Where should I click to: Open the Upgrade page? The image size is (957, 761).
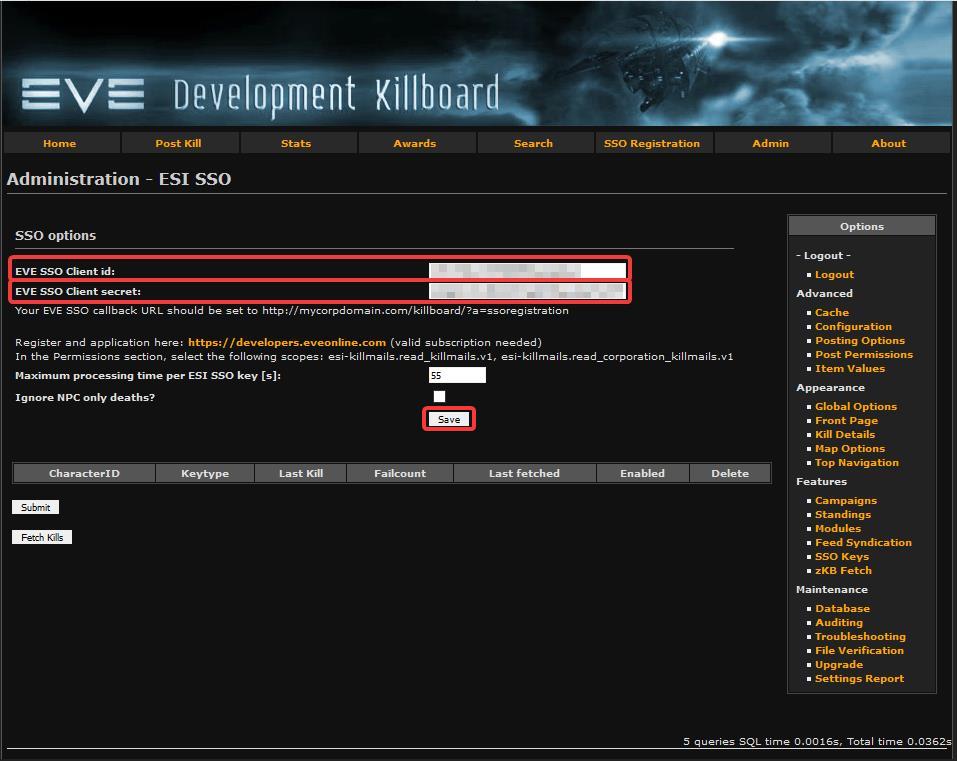click(839, 665)
